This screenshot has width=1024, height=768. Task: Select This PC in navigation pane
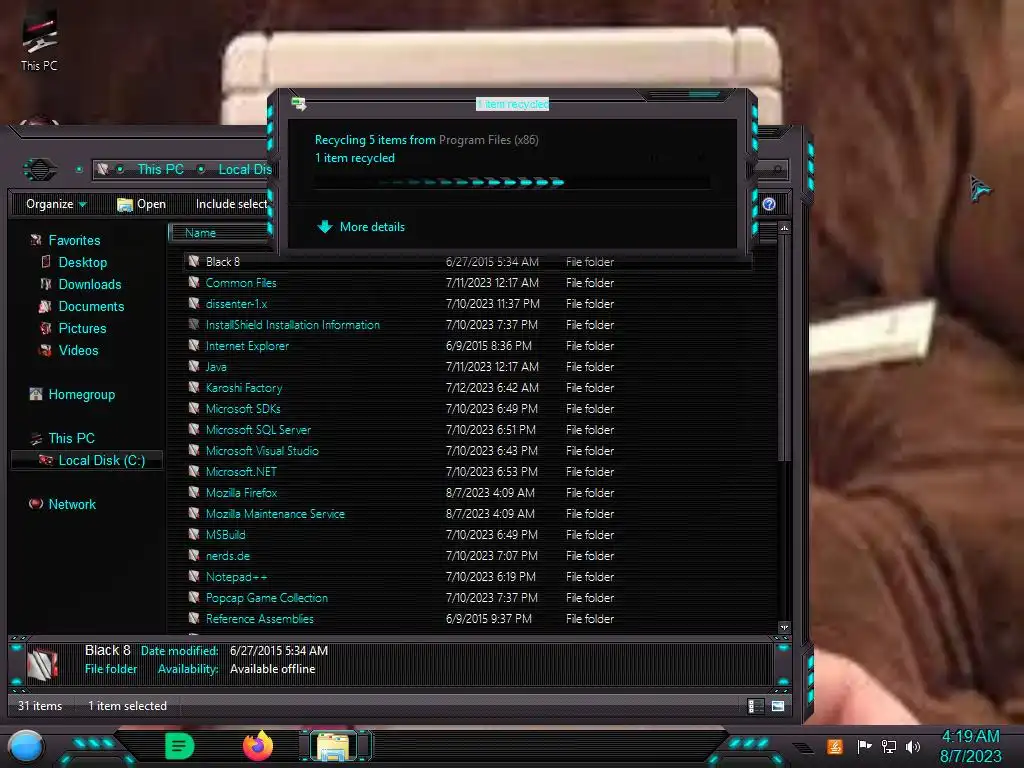tap(71, 438)
